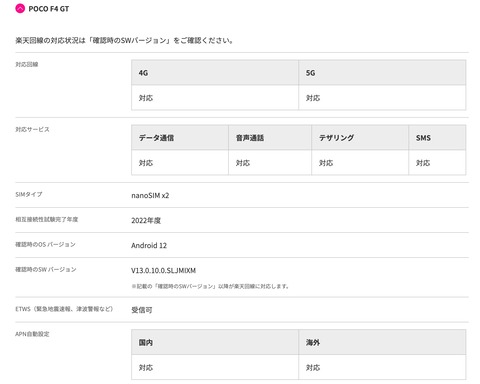Click the Android 12 value
The image size is (480, 384).
149,245
